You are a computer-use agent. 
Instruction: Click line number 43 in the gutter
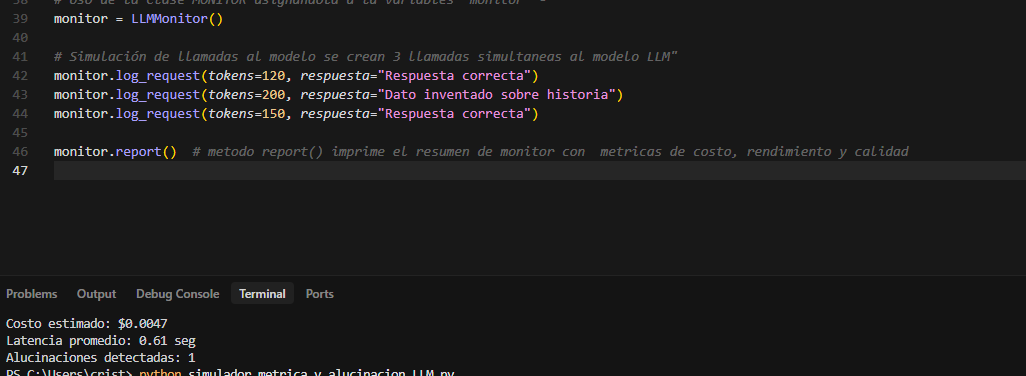(20, 94)
